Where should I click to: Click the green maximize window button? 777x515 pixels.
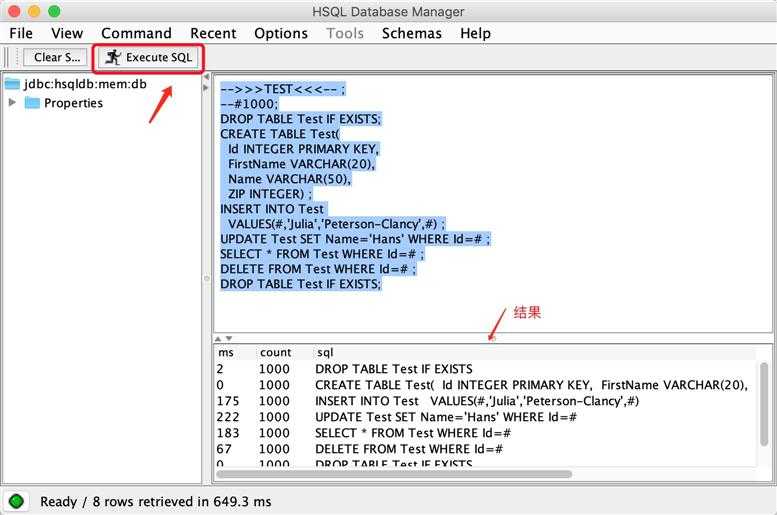(55, 11)
